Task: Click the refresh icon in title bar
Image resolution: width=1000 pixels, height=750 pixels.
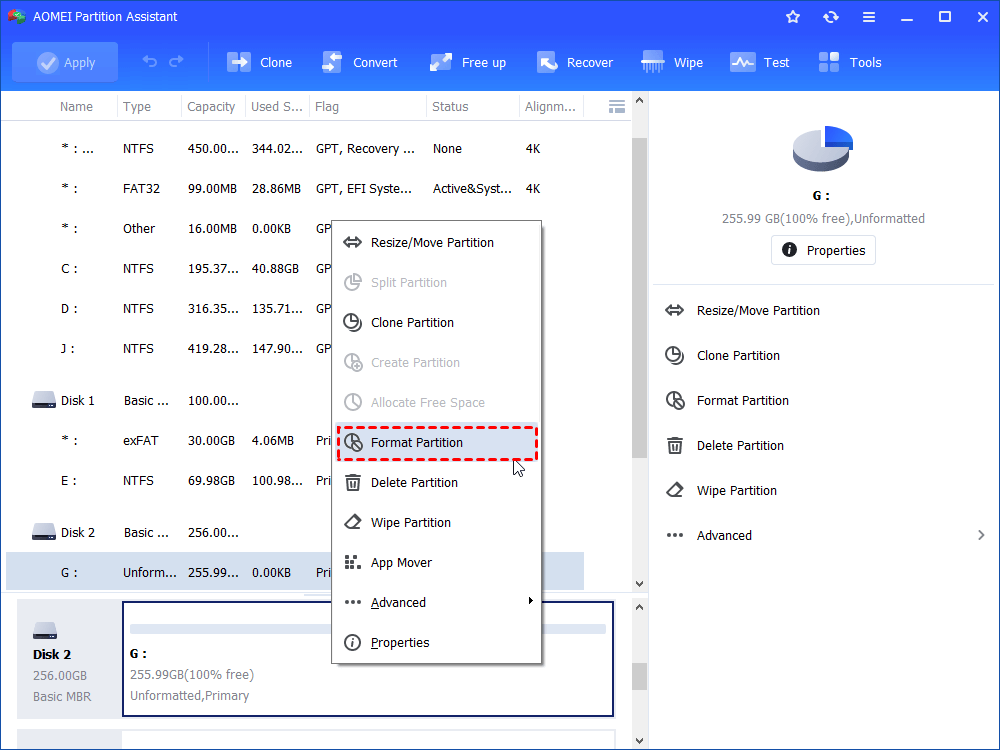Action: pyautogui.click(x=830, y=17)
